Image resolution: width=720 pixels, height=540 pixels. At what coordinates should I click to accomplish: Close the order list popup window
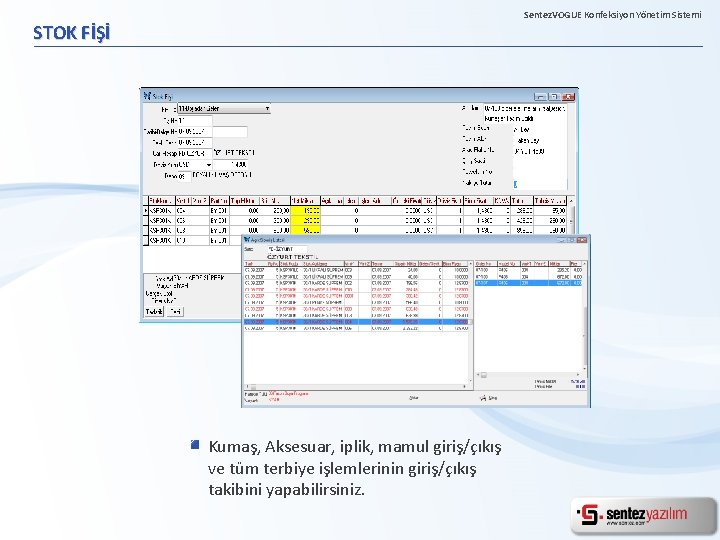coord(582,240)
